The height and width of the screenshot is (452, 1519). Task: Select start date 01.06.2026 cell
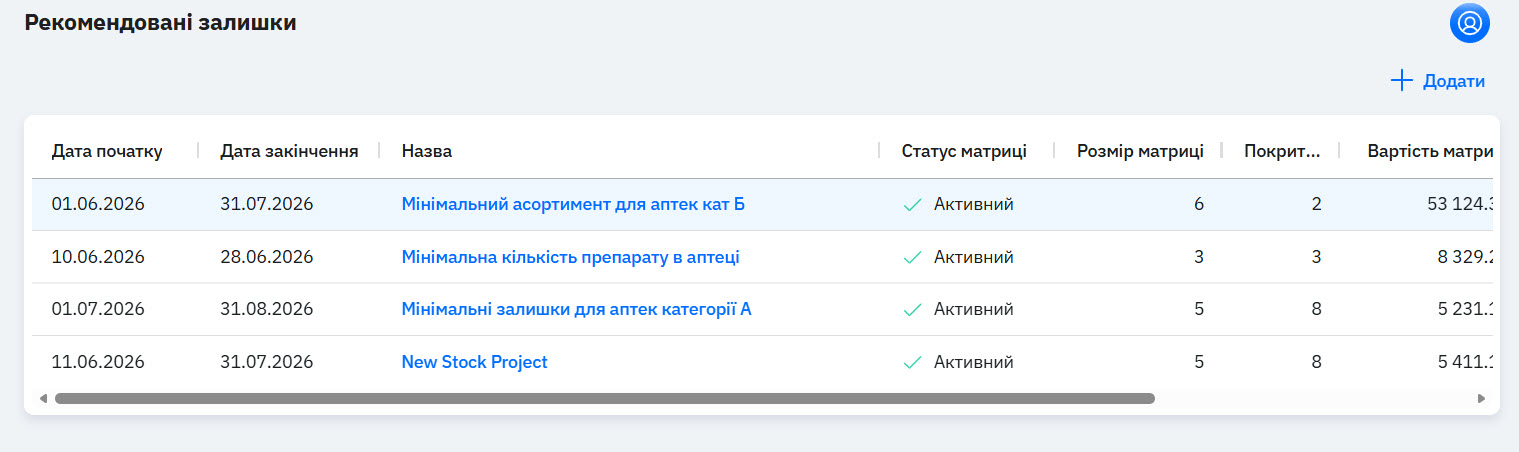[x=98, y=204]
